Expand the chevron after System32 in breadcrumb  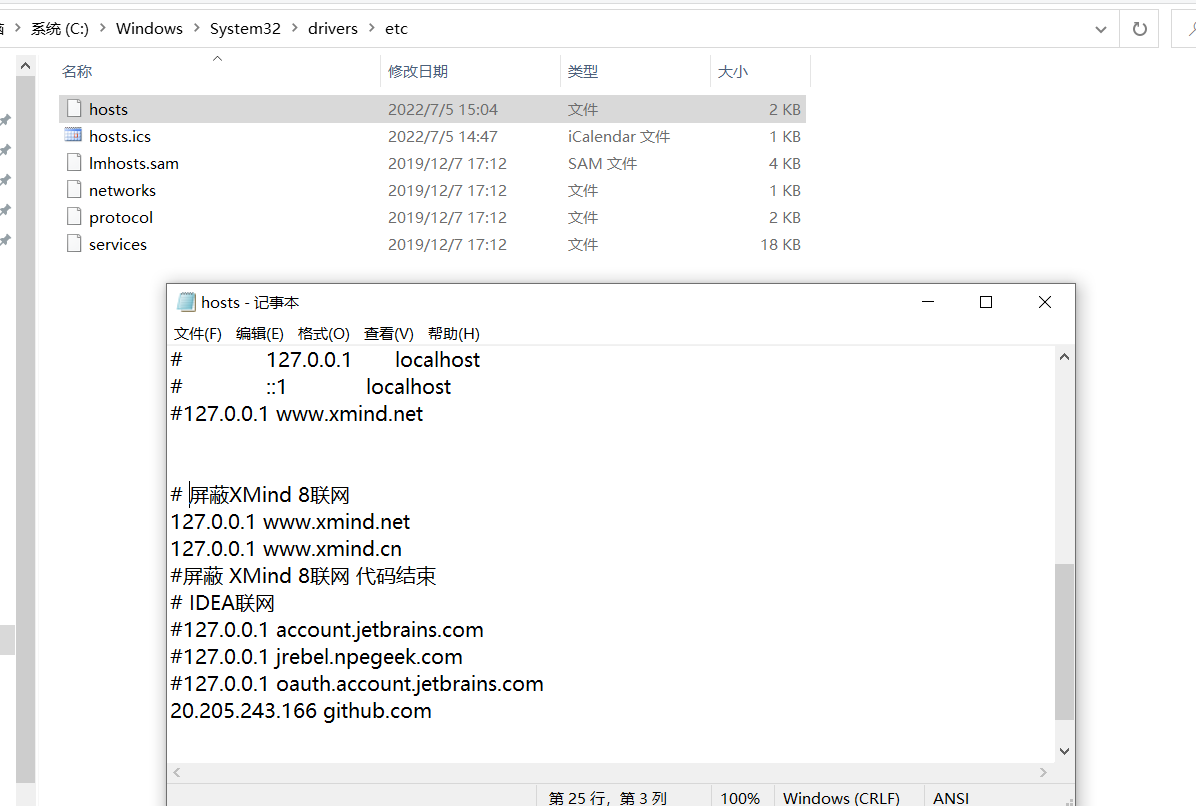pyautogui.click(x=294, y=28)
